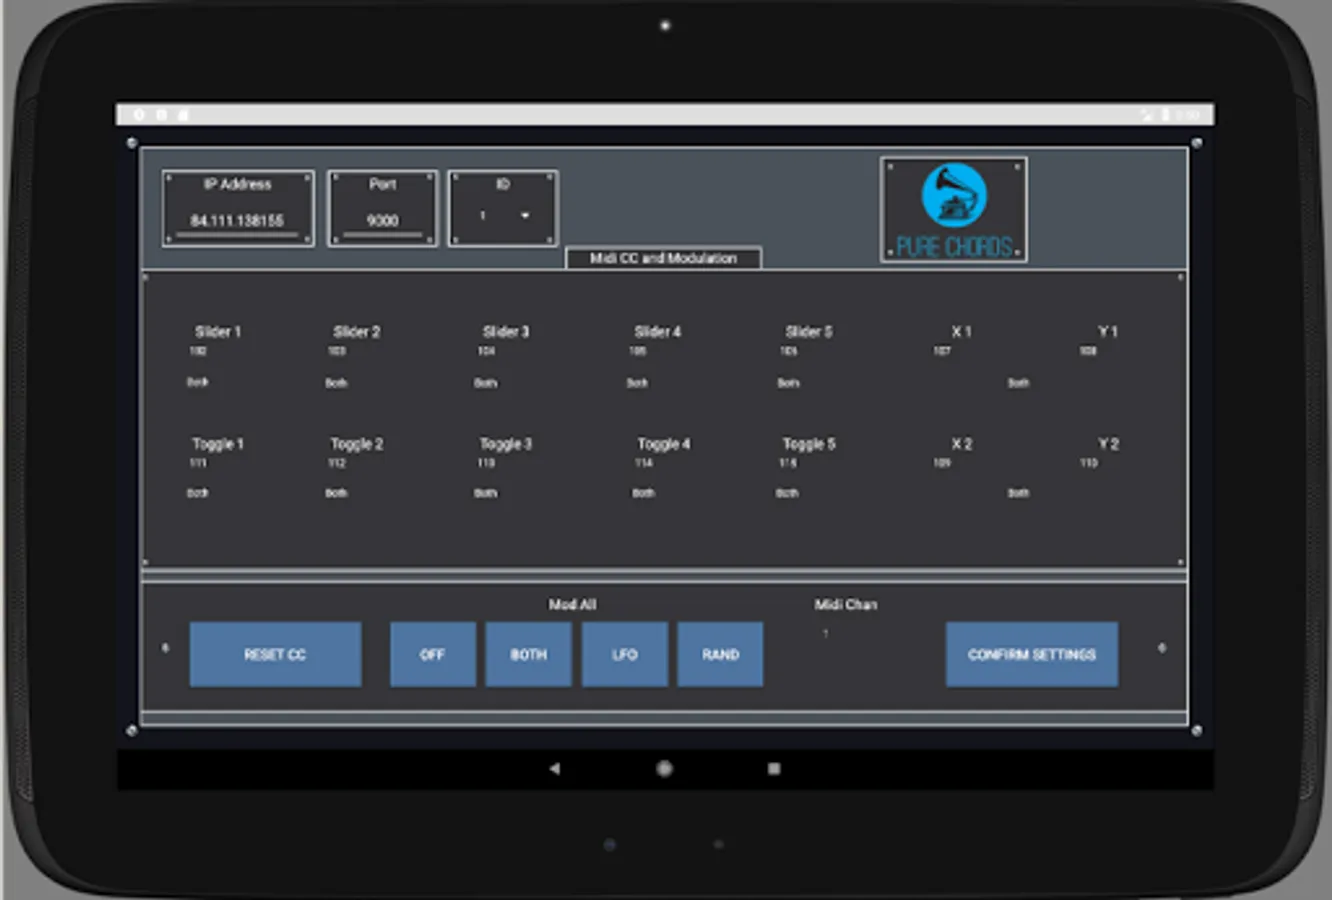This screenshot has height=900, width=1332.
Task: Open the Both dropdown for X1/Y1
Action: (1018, 383)
